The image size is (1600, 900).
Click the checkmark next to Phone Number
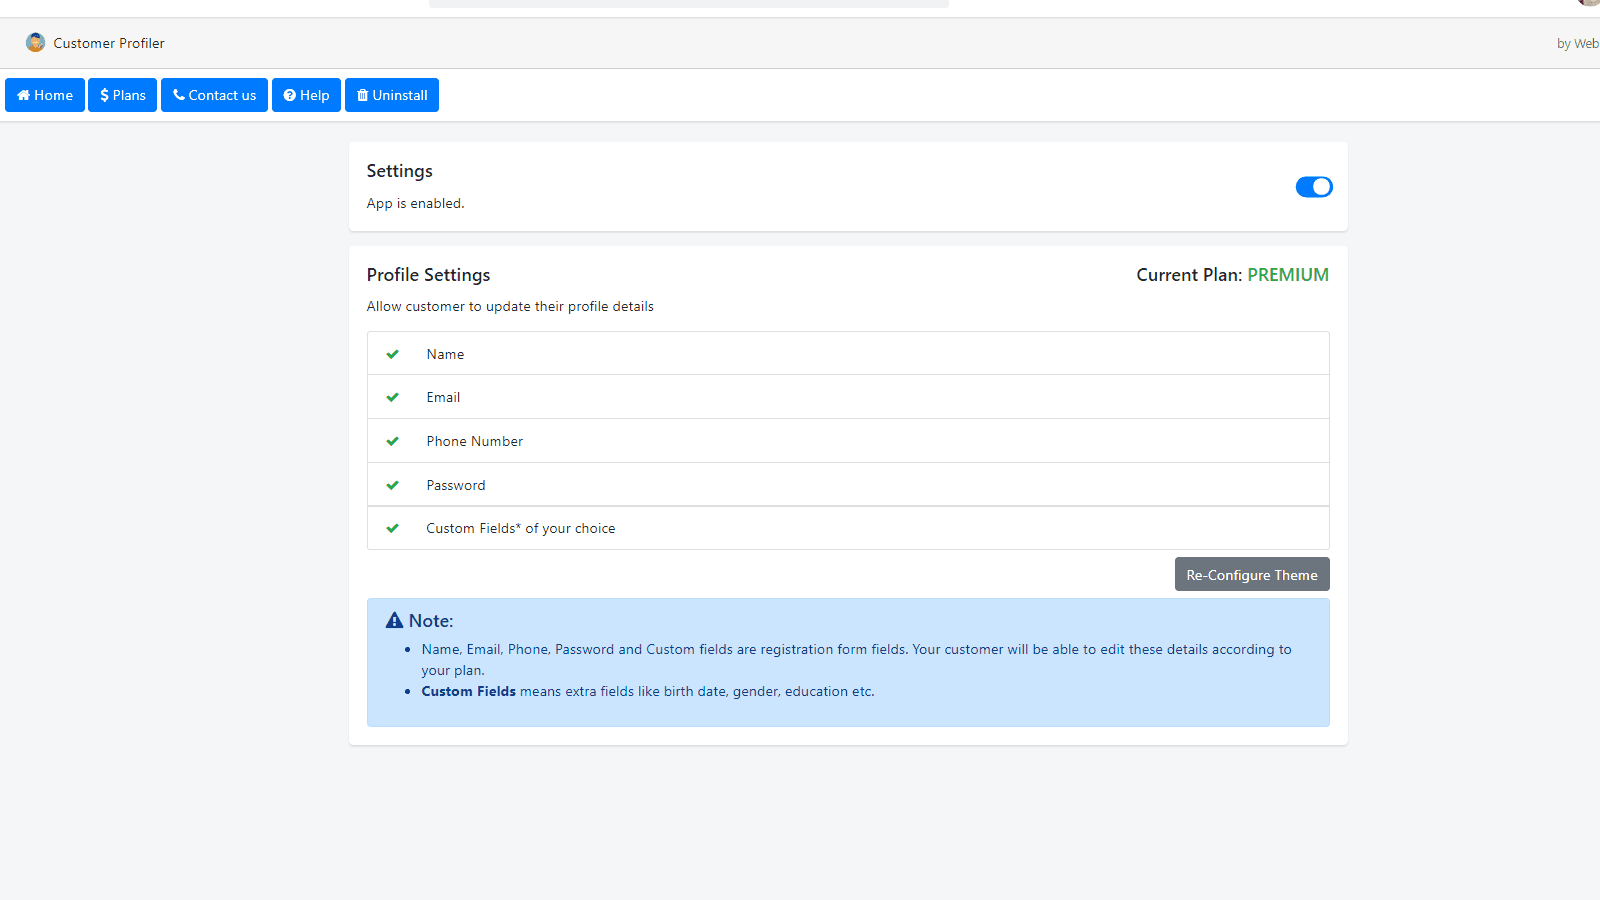coord(393,441)
